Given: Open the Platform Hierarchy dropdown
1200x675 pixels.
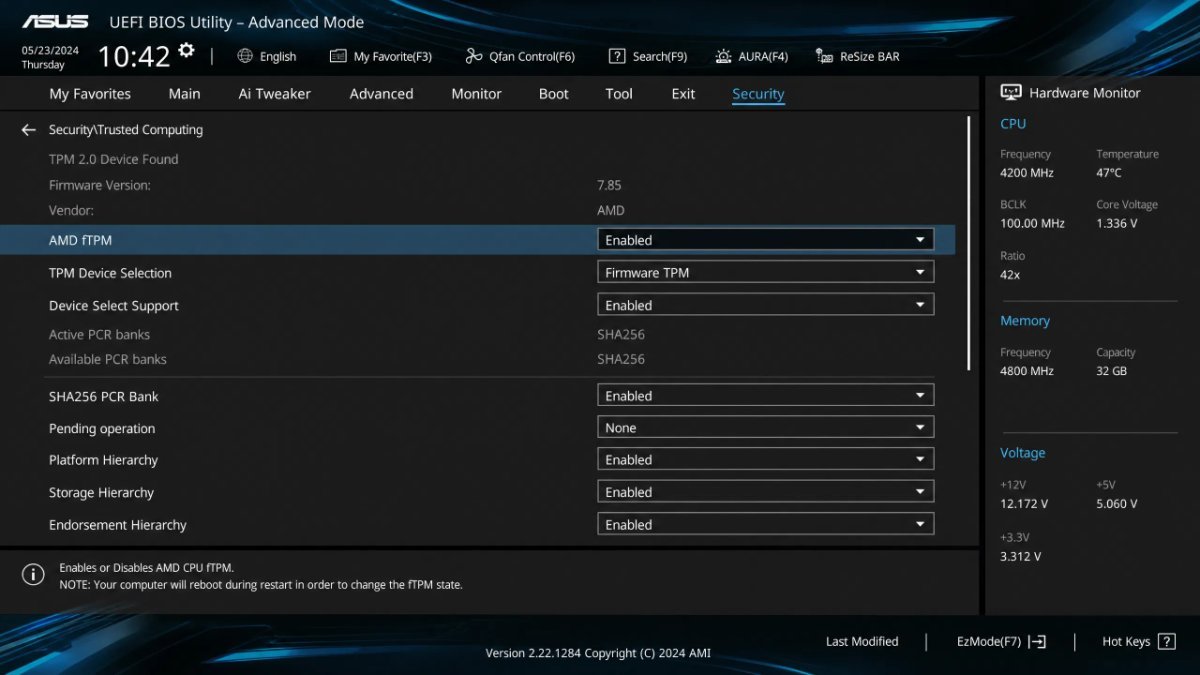Looking at the screenshot, I should pyautogui.click(x=765, y=460).
